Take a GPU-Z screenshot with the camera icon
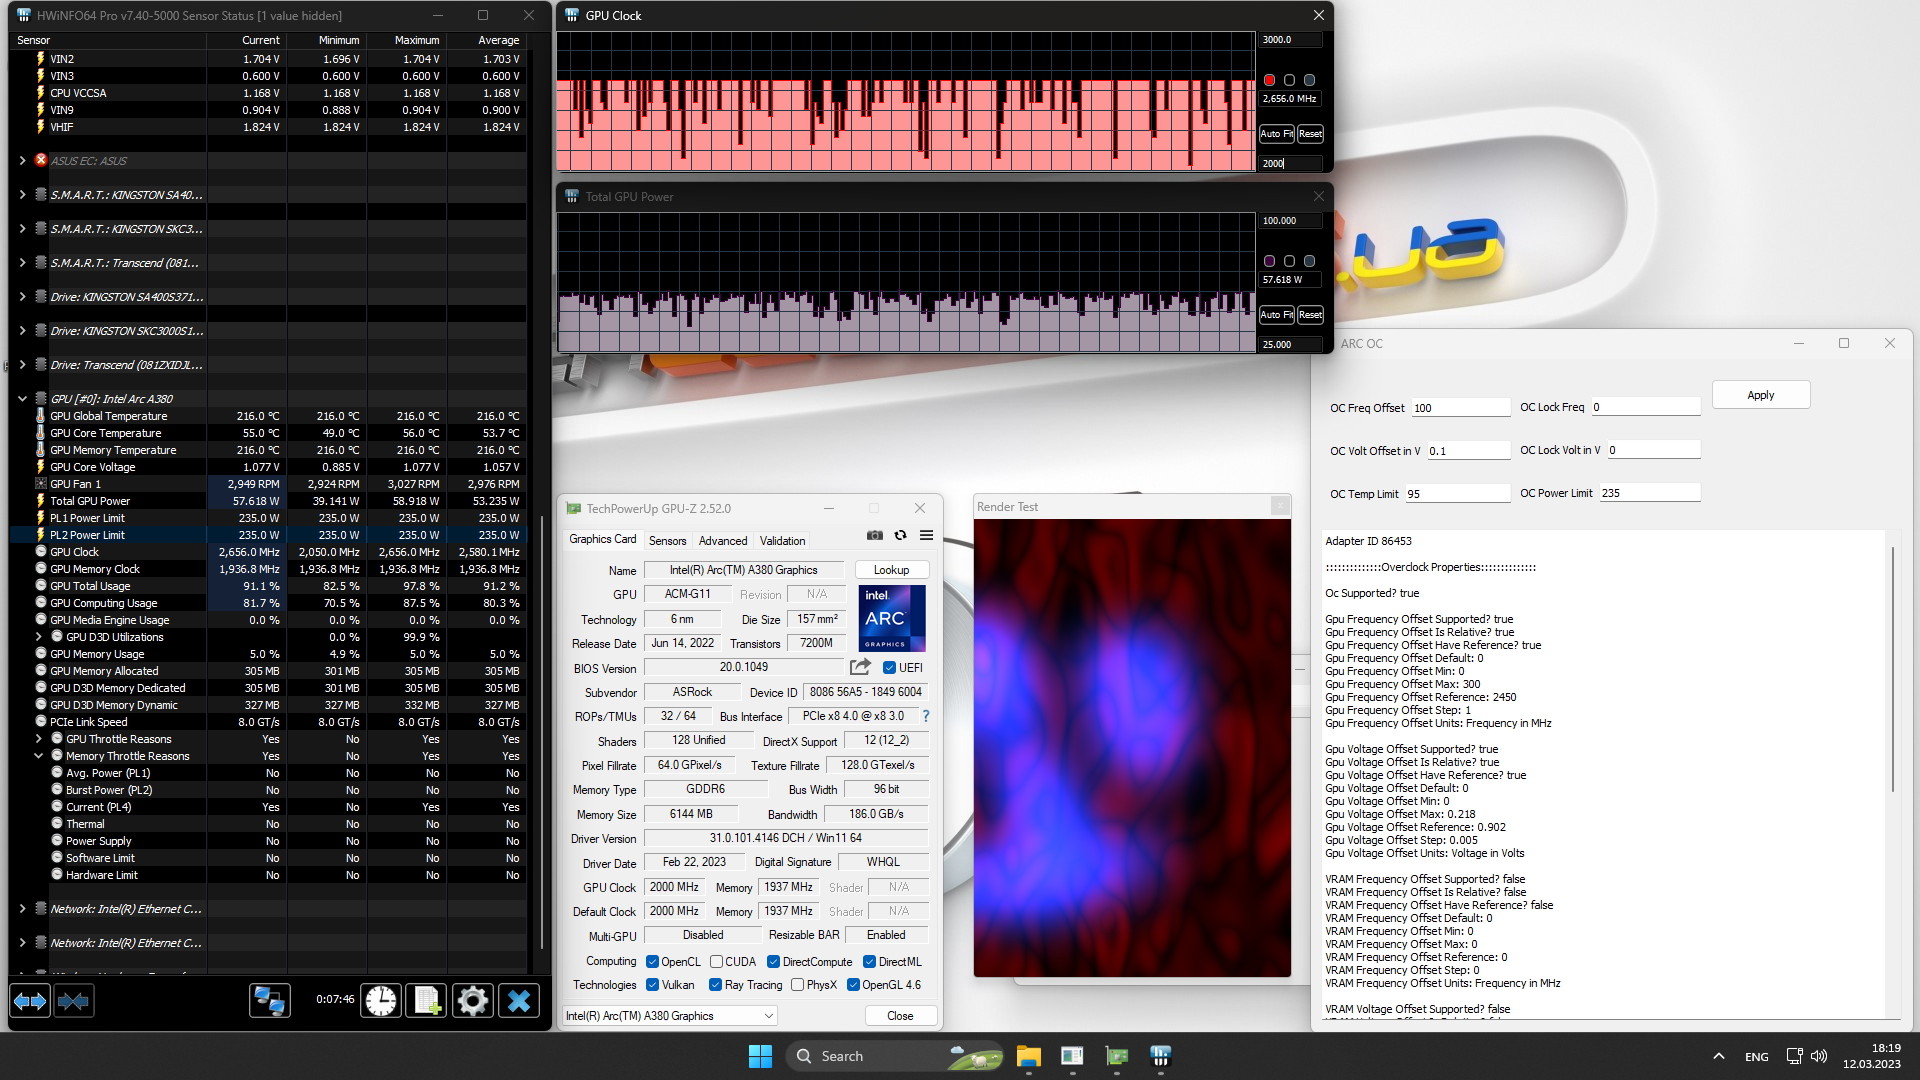 875,536
